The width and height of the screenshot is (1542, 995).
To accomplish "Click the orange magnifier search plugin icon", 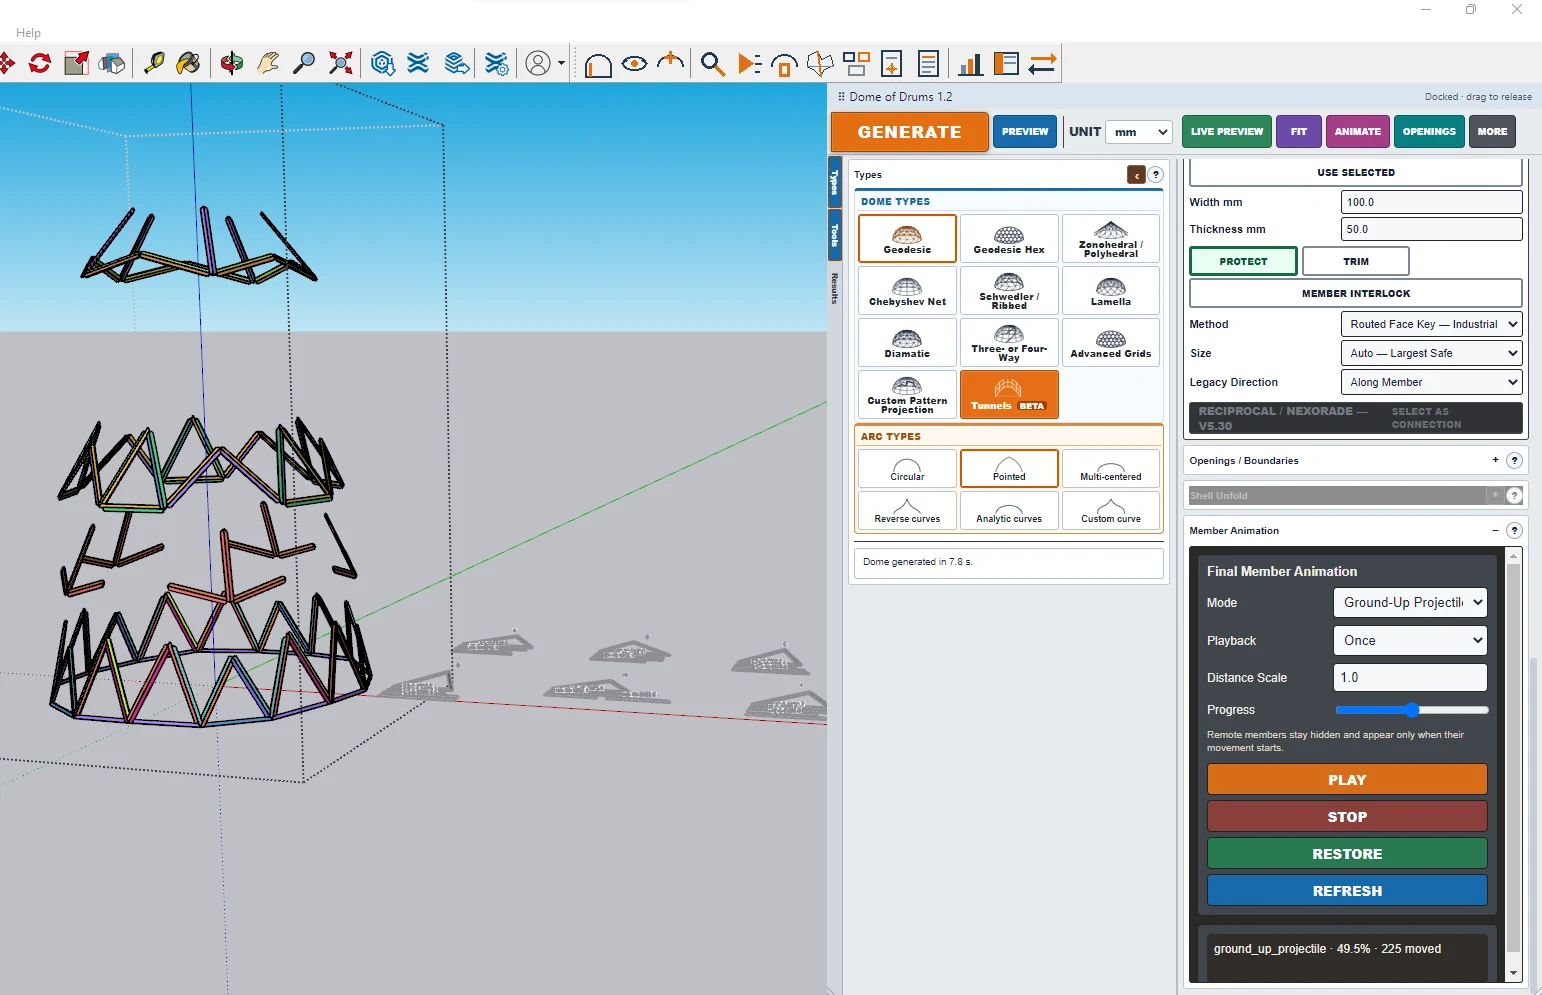I will [x=712, y=64].
